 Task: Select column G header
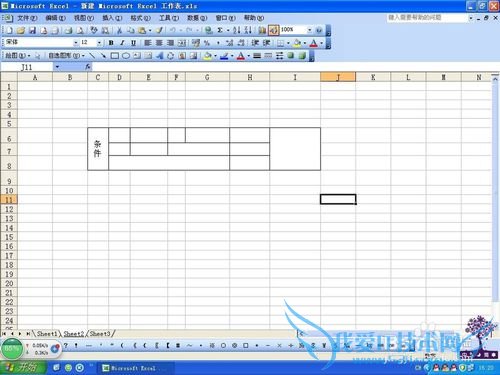(207, 77)
